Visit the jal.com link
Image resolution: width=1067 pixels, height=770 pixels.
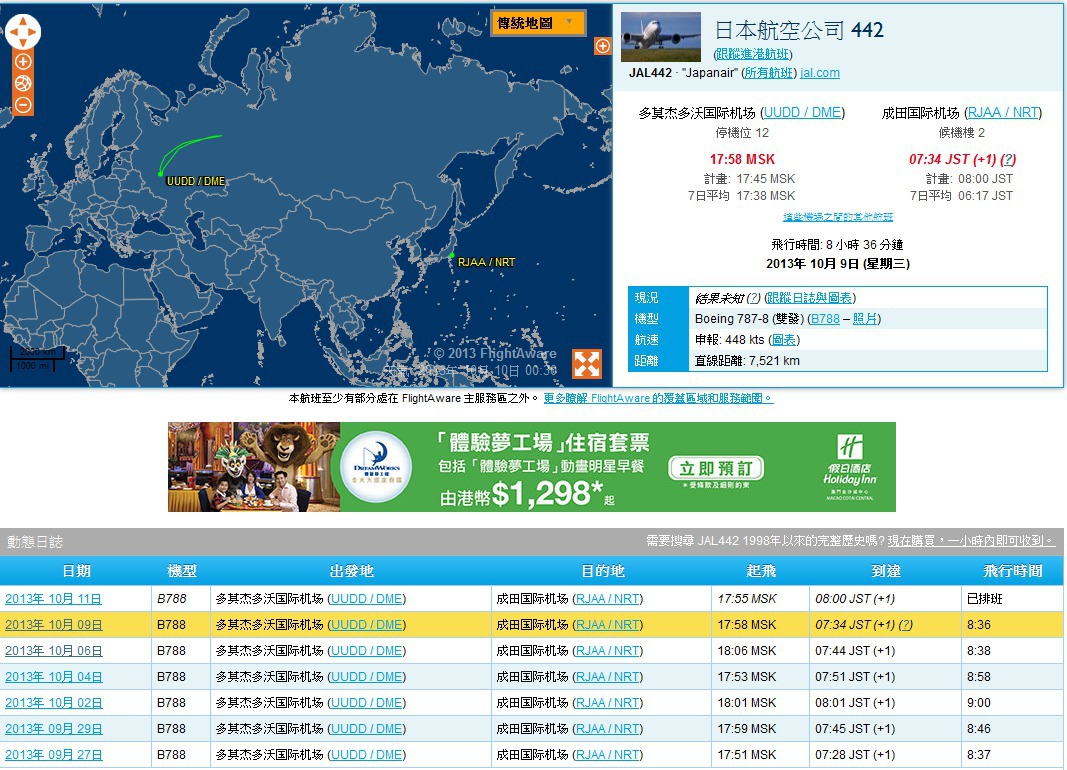[820, 73]
